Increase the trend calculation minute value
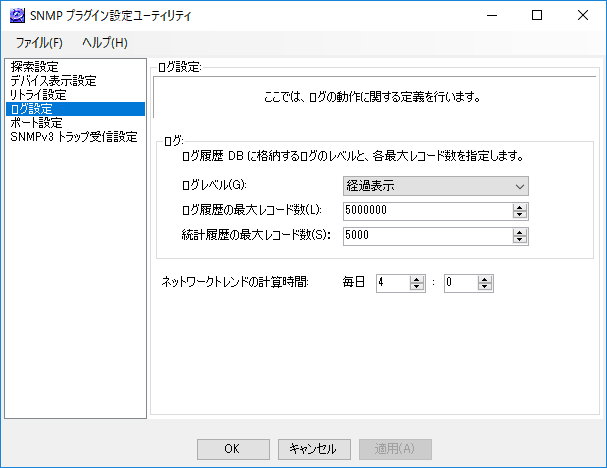This screenshot has width=607, height=468. (485, 279)
